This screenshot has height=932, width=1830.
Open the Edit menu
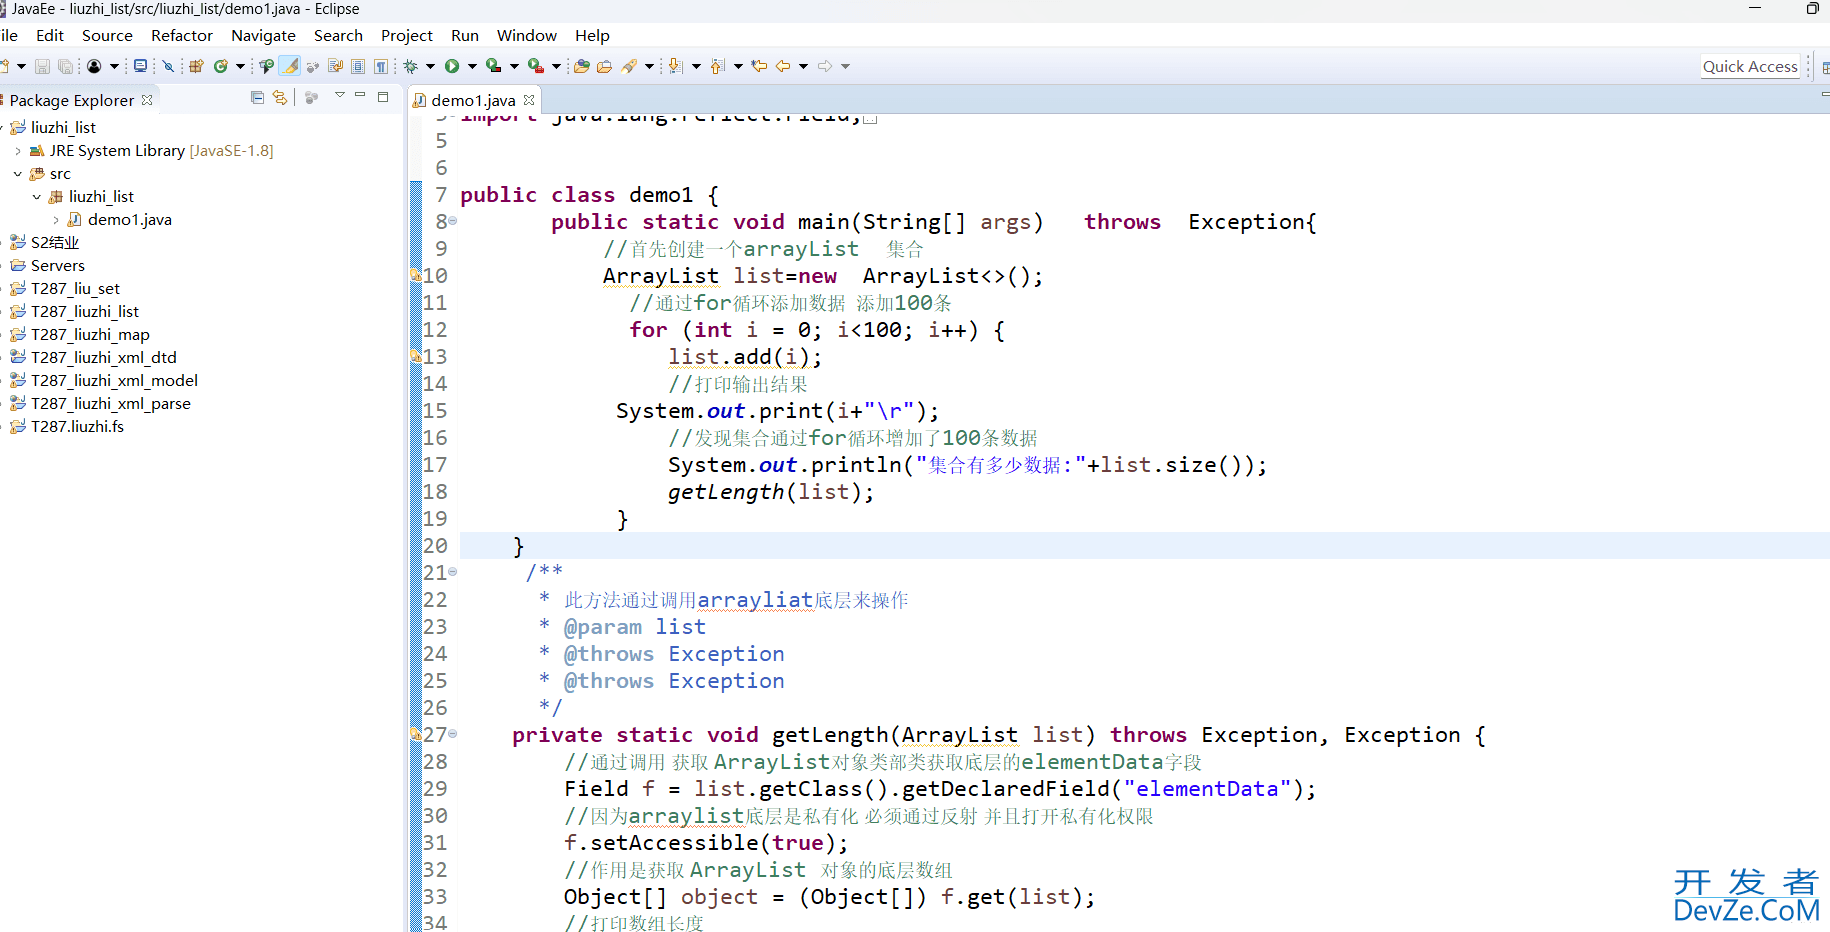pyautogui.click(x=50, y=35)
